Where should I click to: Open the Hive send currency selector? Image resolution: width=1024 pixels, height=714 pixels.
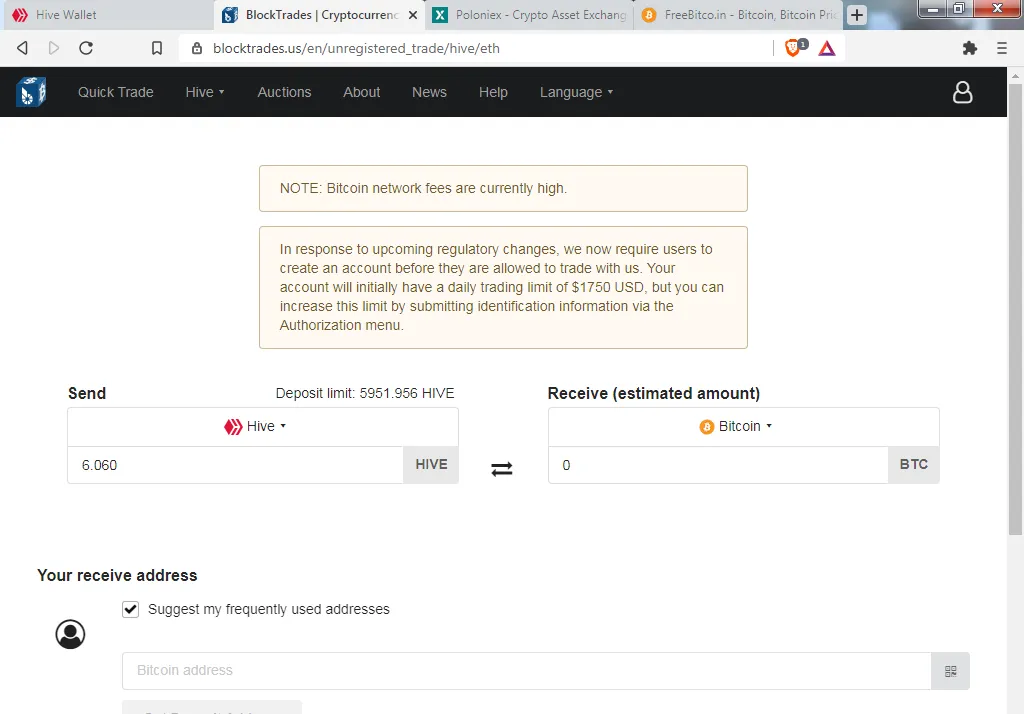click(x=263, y=427)
